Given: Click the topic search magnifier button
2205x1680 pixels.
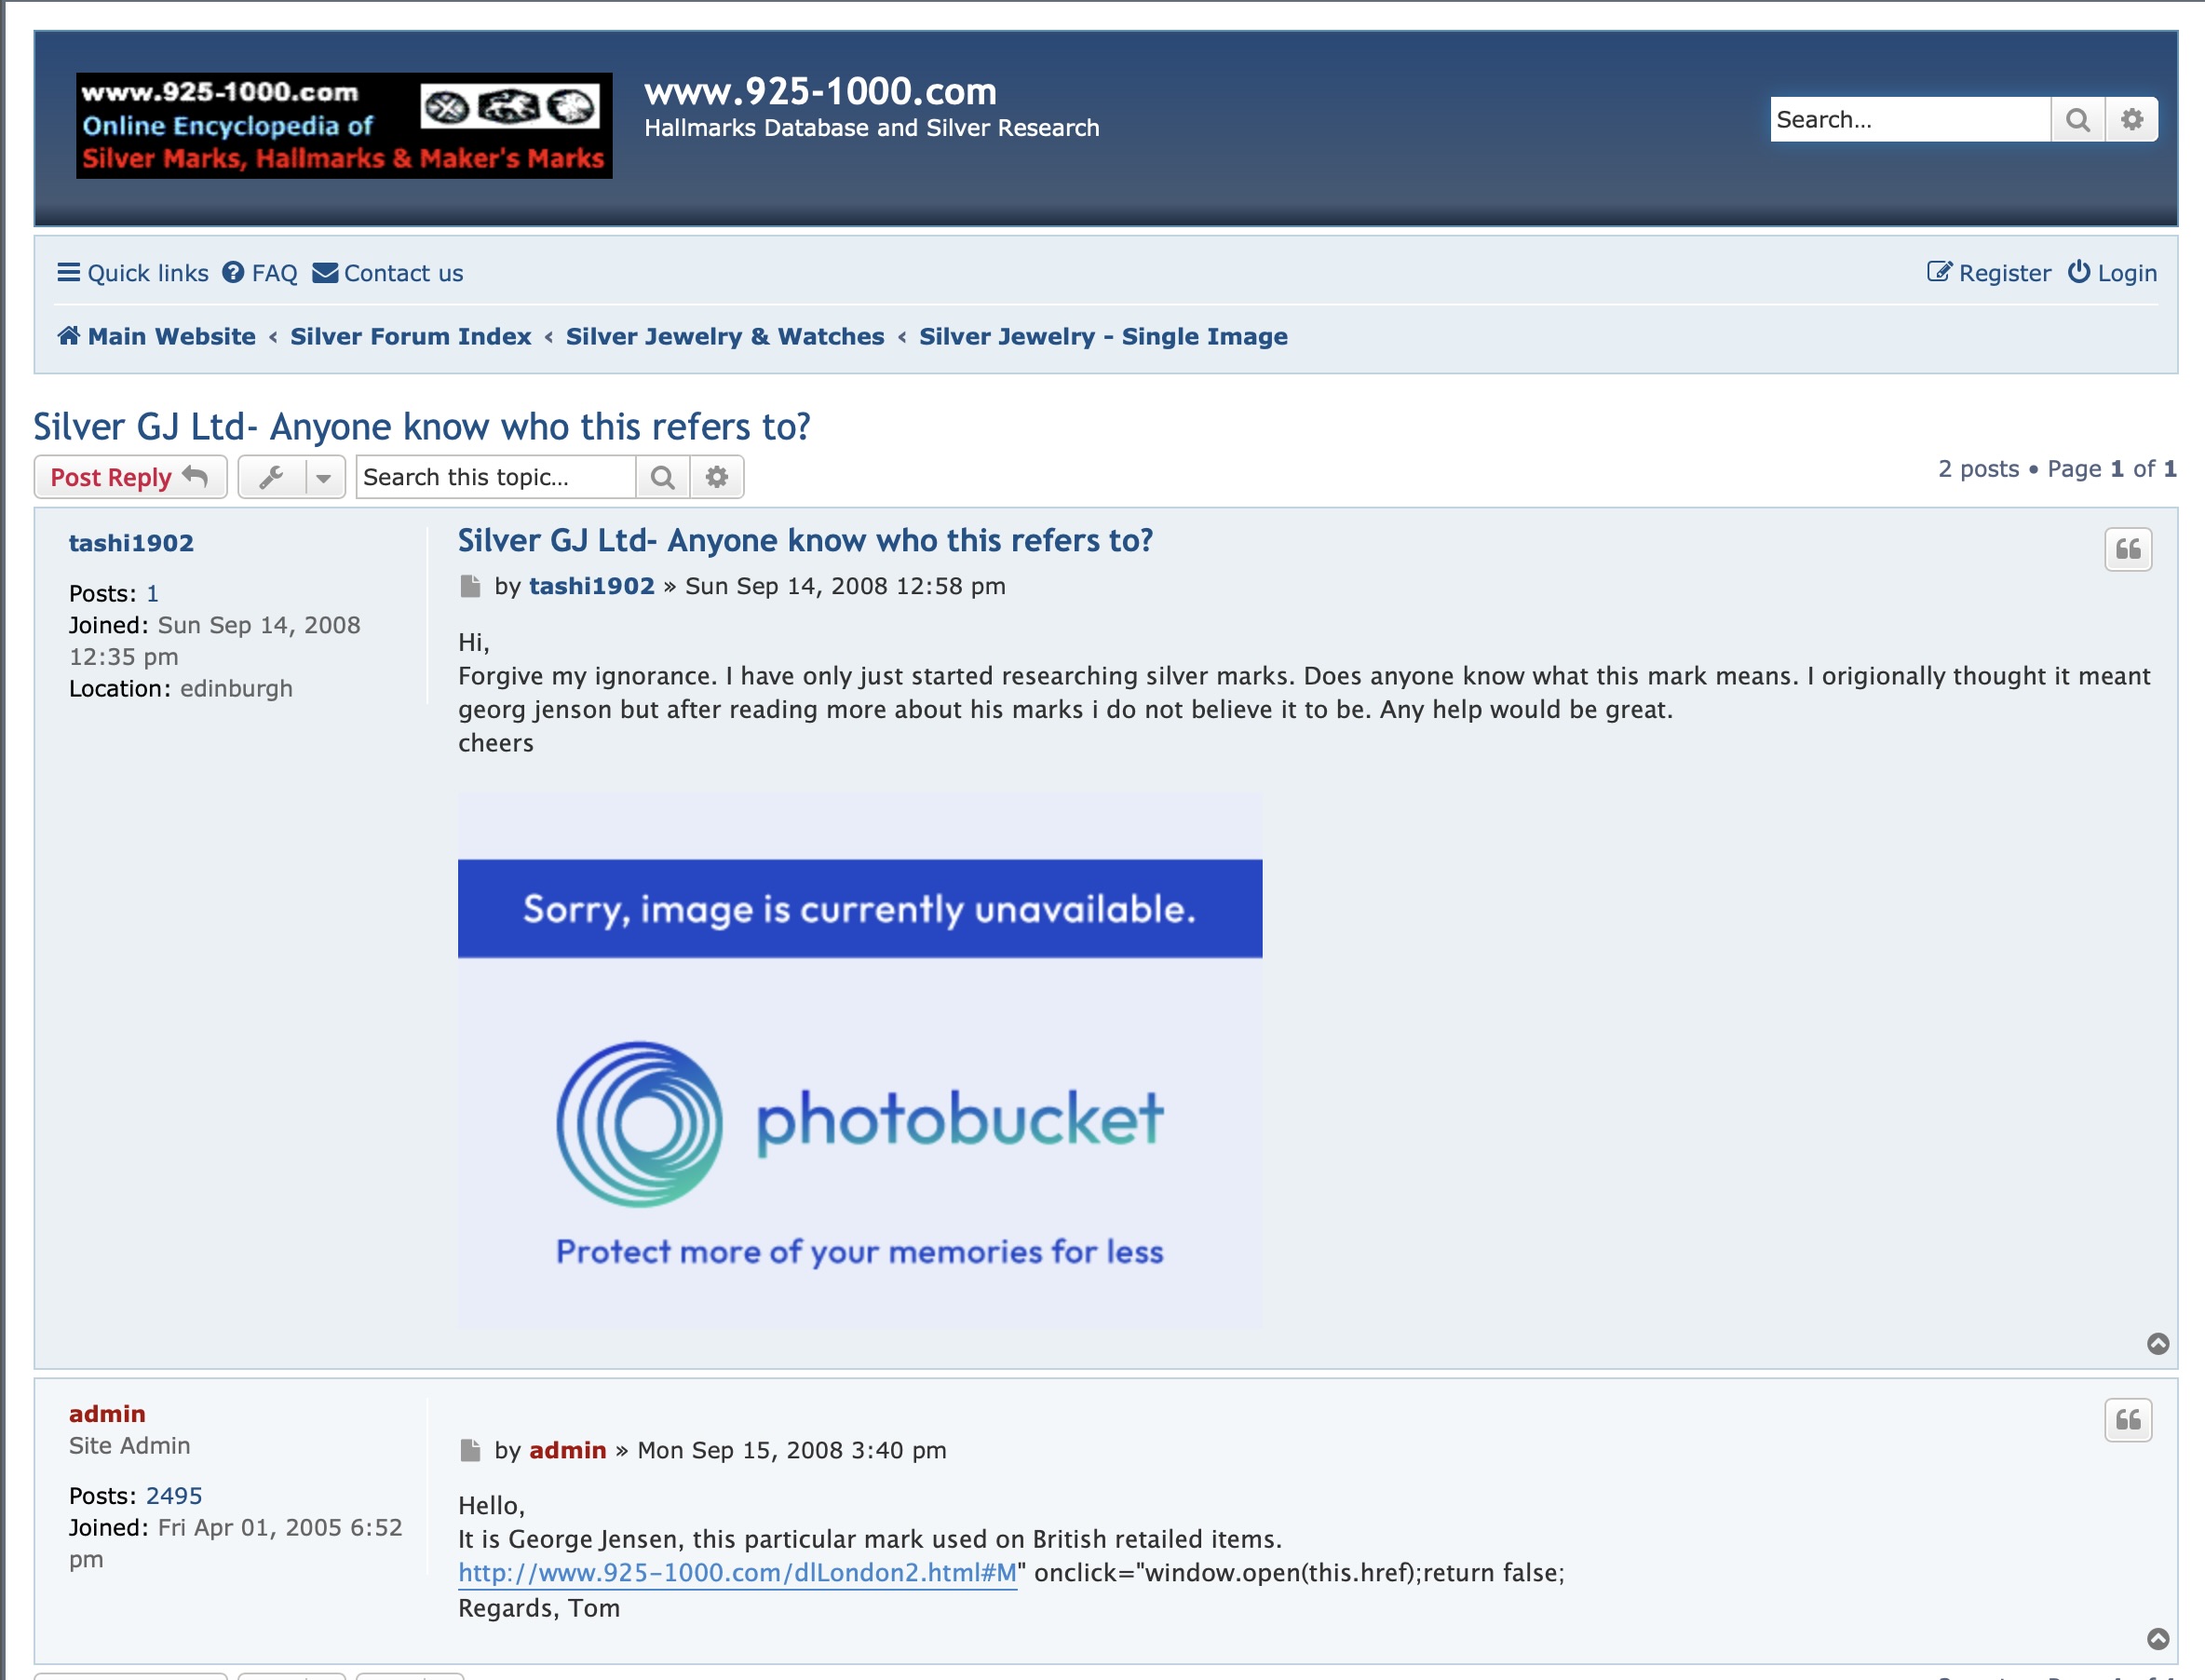Looking at the screenshot, I should pyautogui.click(x=662, y=478).
